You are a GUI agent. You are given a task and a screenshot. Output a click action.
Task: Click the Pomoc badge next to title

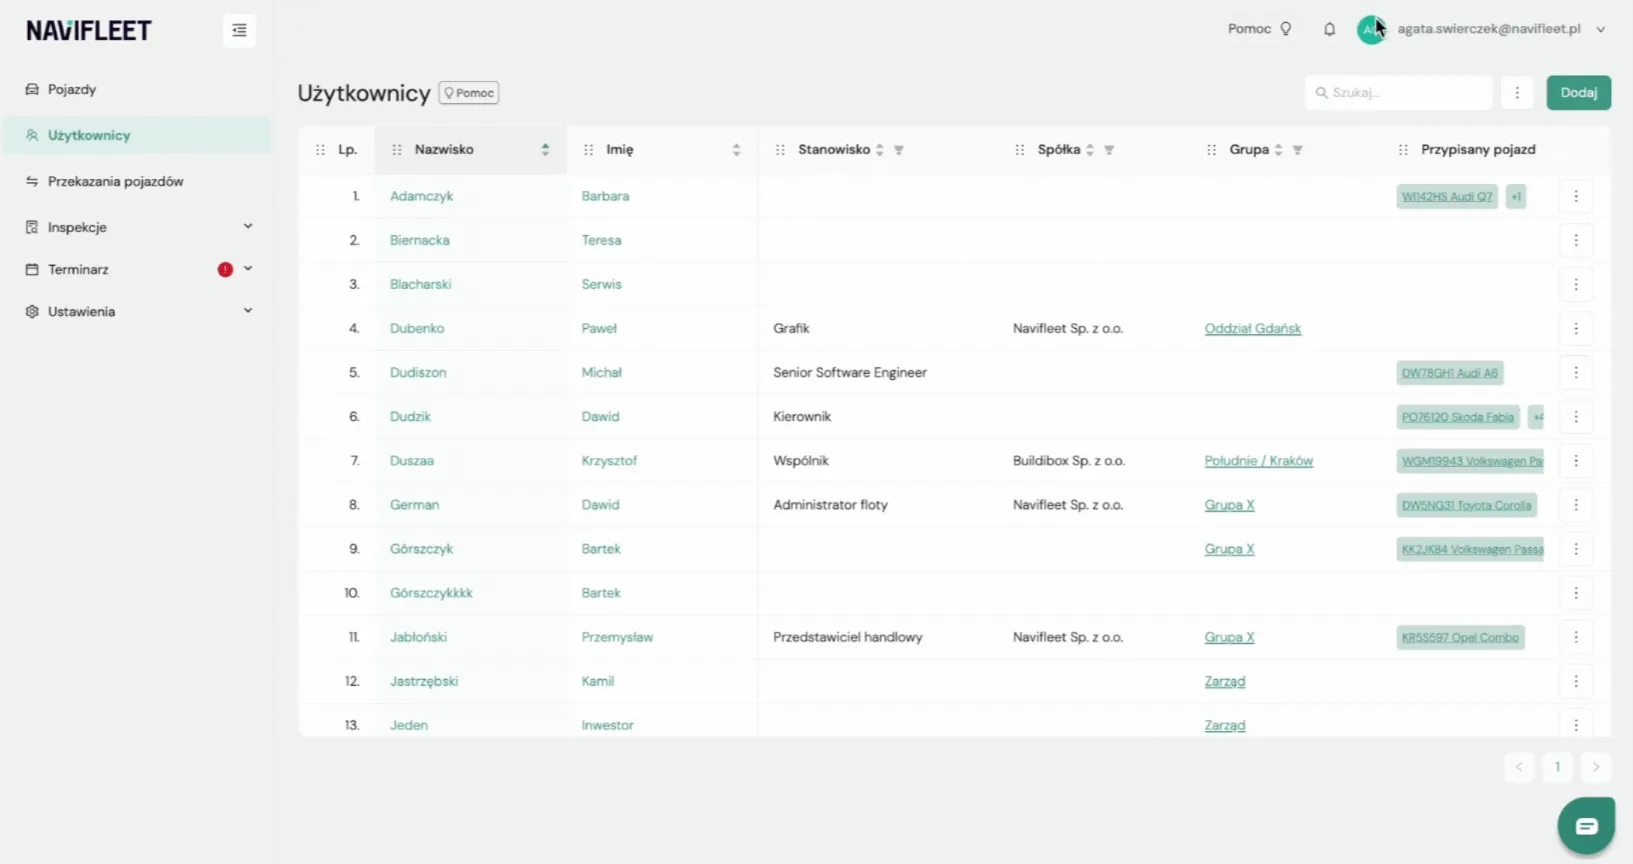coord(469,93)
